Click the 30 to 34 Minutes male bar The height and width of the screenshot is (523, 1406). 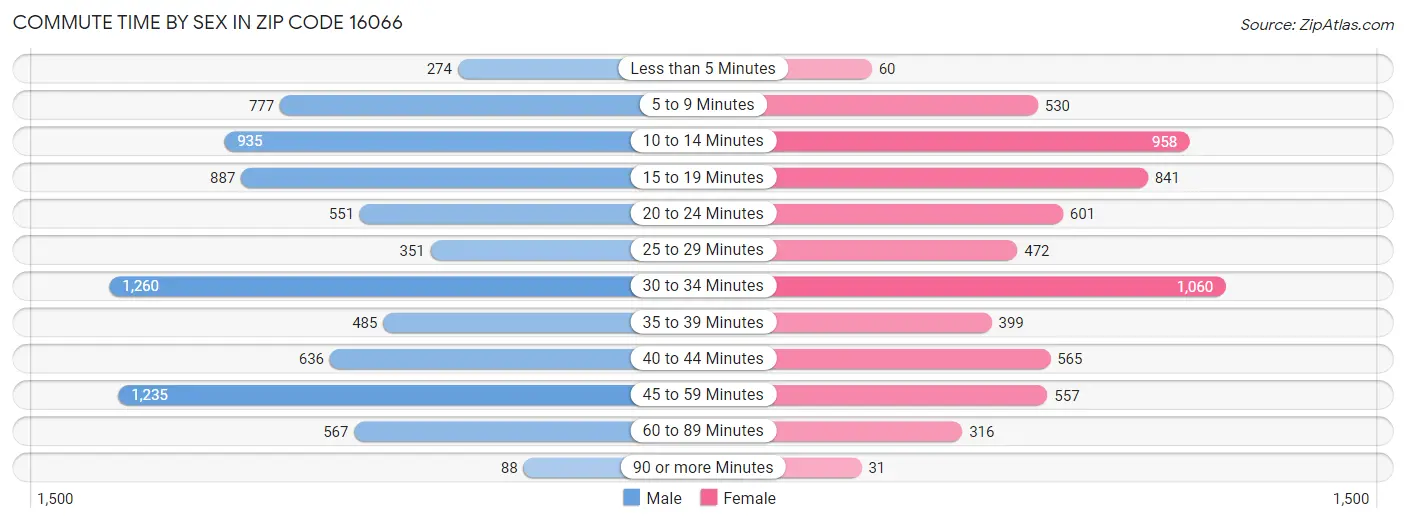[x=371, y=286]
